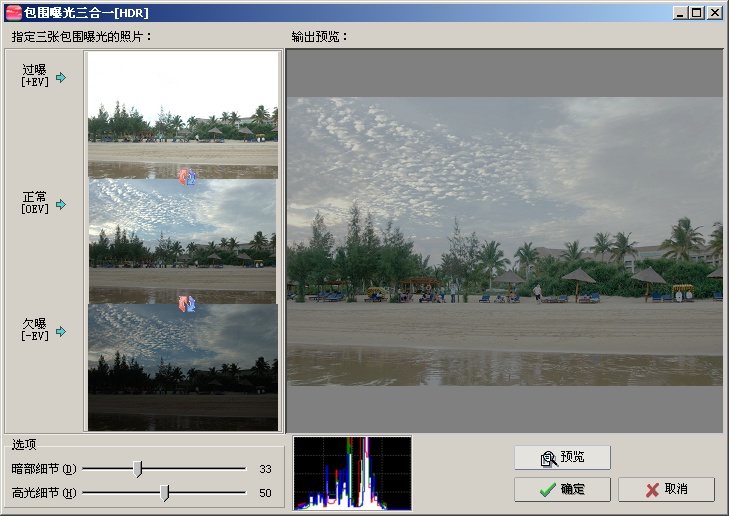Click the 预览 preview button
The height and width of the screenshot is (516, 729).
tap(562, 457)
